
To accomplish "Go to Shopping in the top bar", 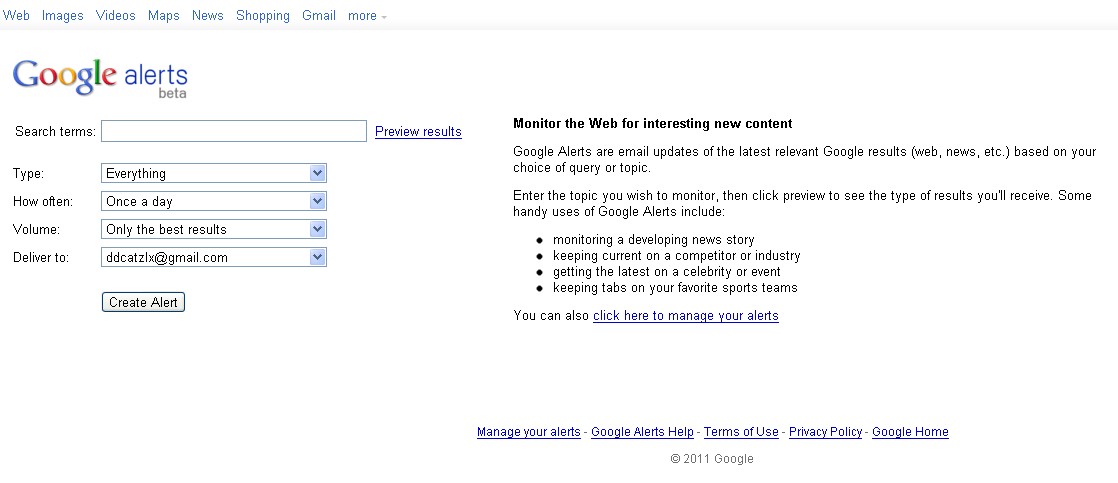I will pos(263,16).
